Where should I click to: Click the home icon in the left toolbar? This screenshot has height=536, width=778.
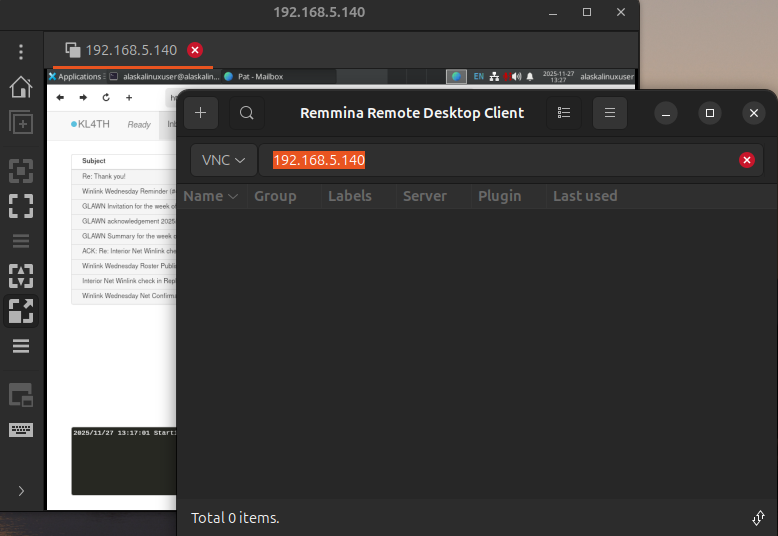[x=21, y=87]
